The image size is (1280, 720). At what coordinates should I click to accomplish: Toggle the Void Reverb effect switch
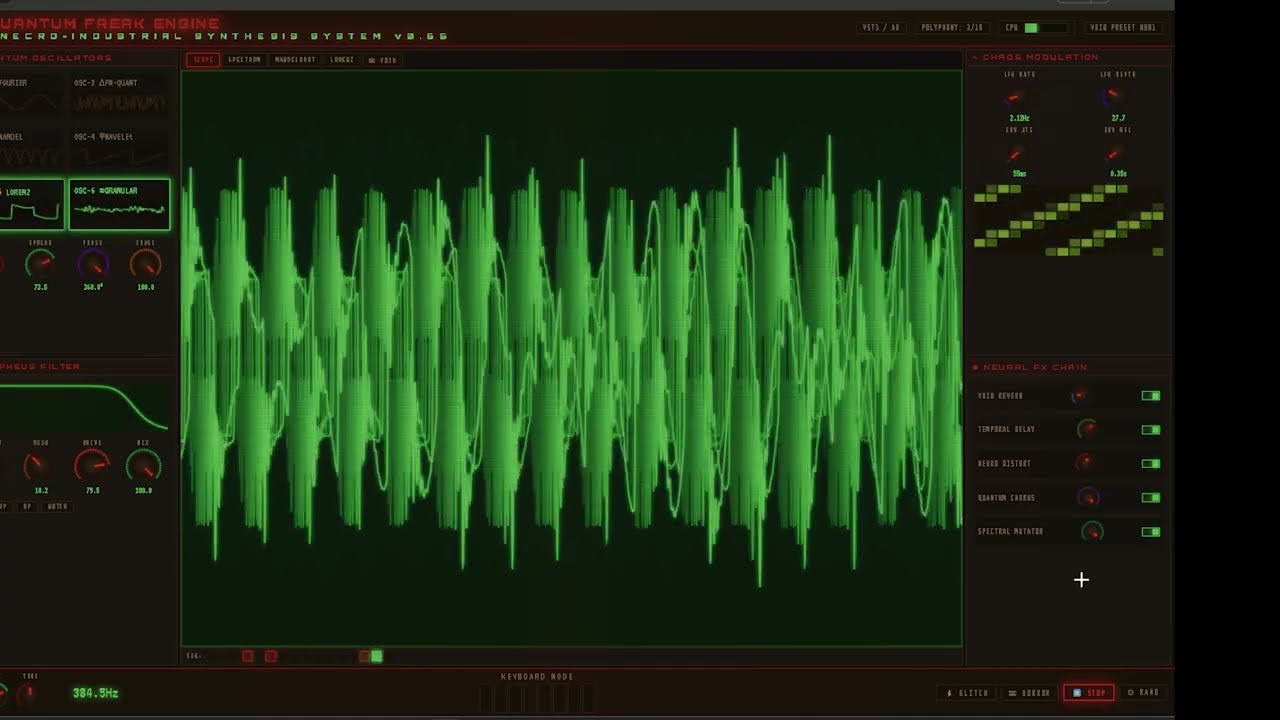[x=1151, y=396]
